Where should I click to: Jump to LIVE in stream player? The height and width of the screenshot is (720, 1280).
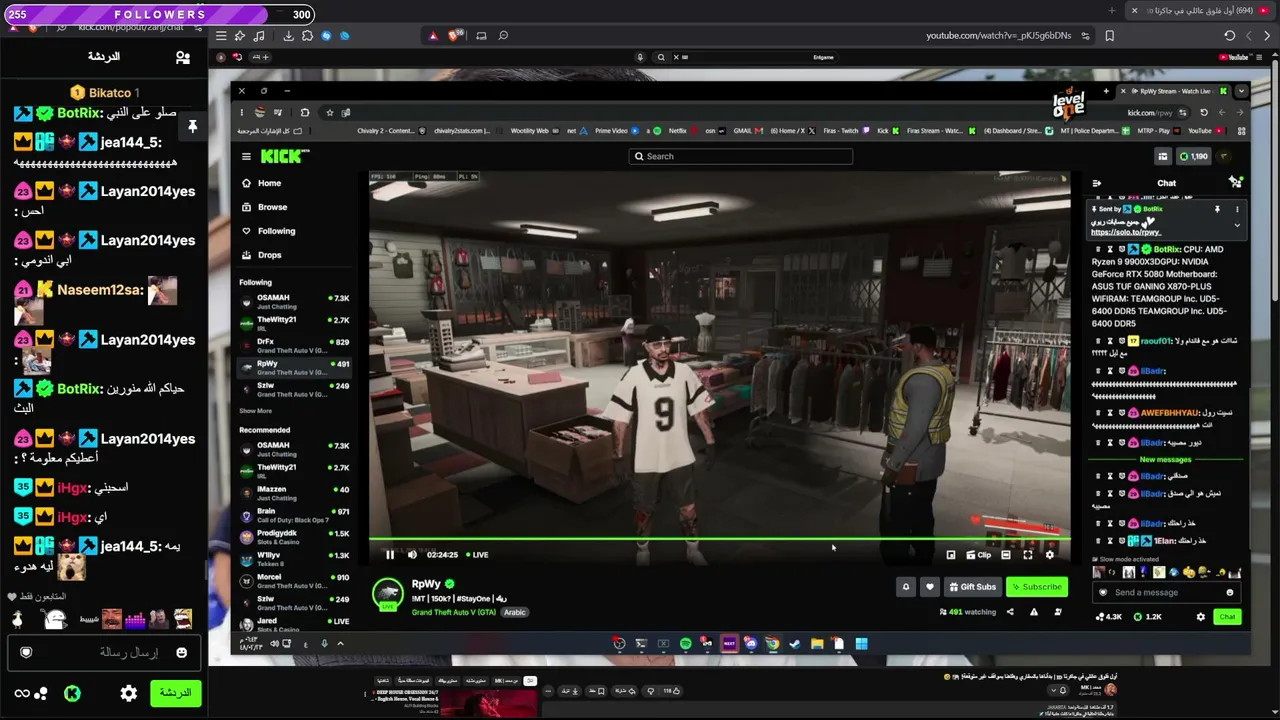[x=477, y=555]
